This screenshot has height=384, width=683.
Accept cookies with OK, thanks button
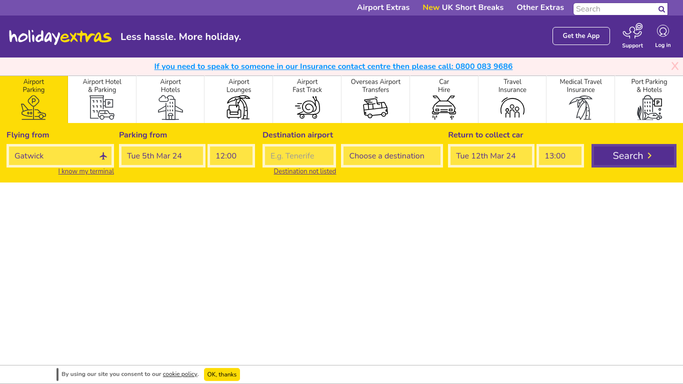(222, 374)
